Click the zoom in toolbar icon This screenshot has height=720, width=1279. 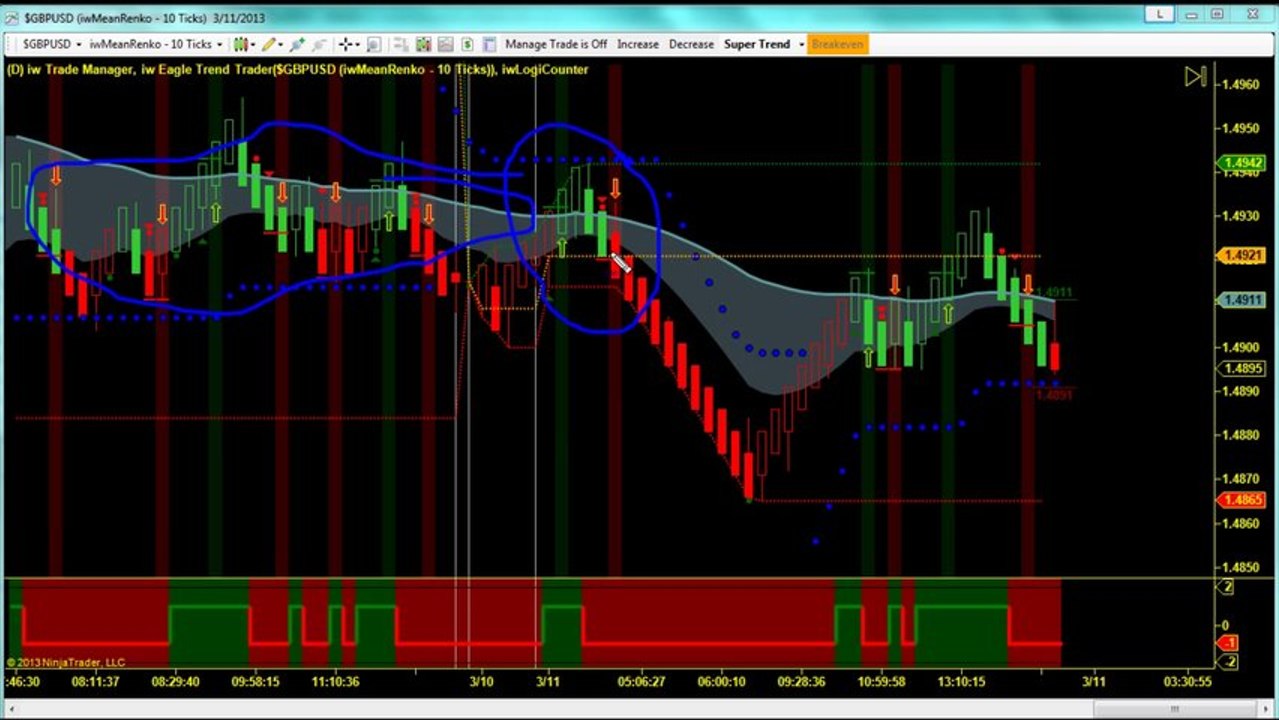click(x=297, y=44)
